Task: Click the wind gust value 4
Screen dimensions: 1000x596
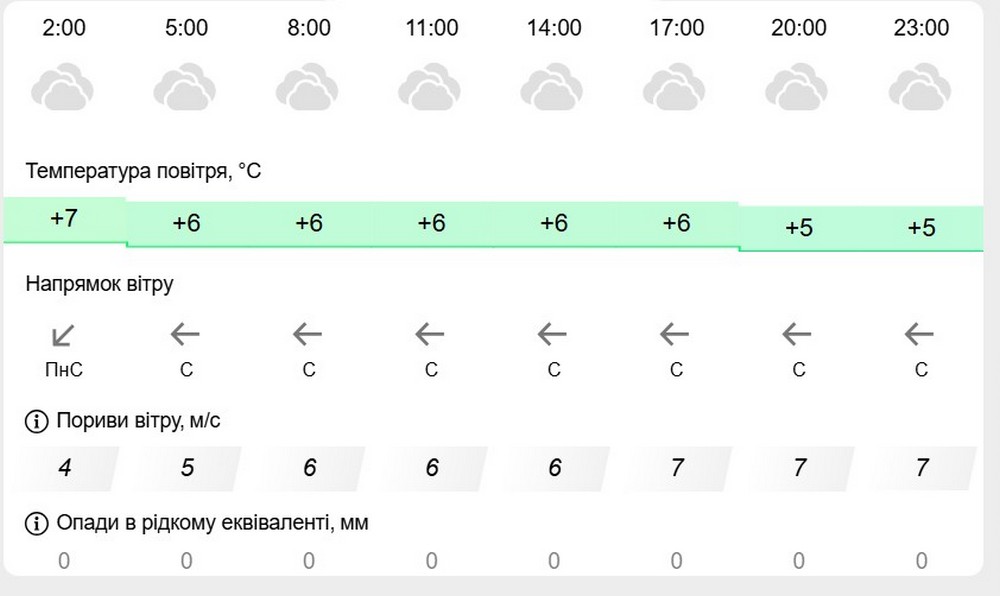Action: coord(64,467)
